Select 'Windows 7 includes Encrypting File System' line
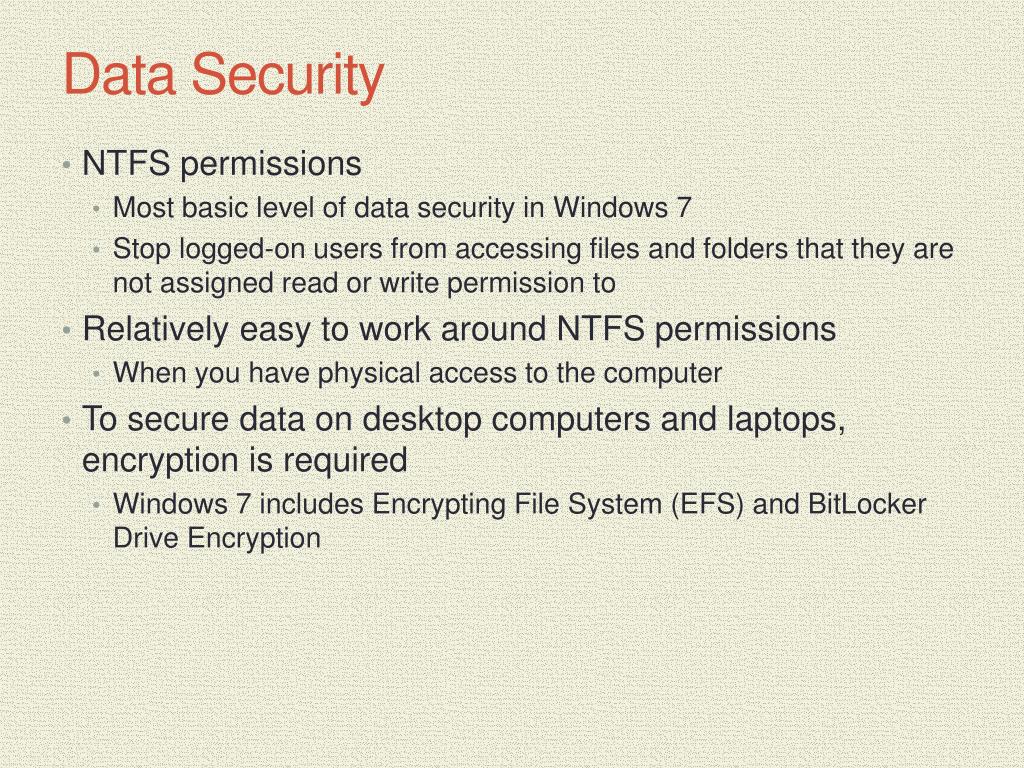The height and width of the screenshot is (768, 1024). [519, 504]
